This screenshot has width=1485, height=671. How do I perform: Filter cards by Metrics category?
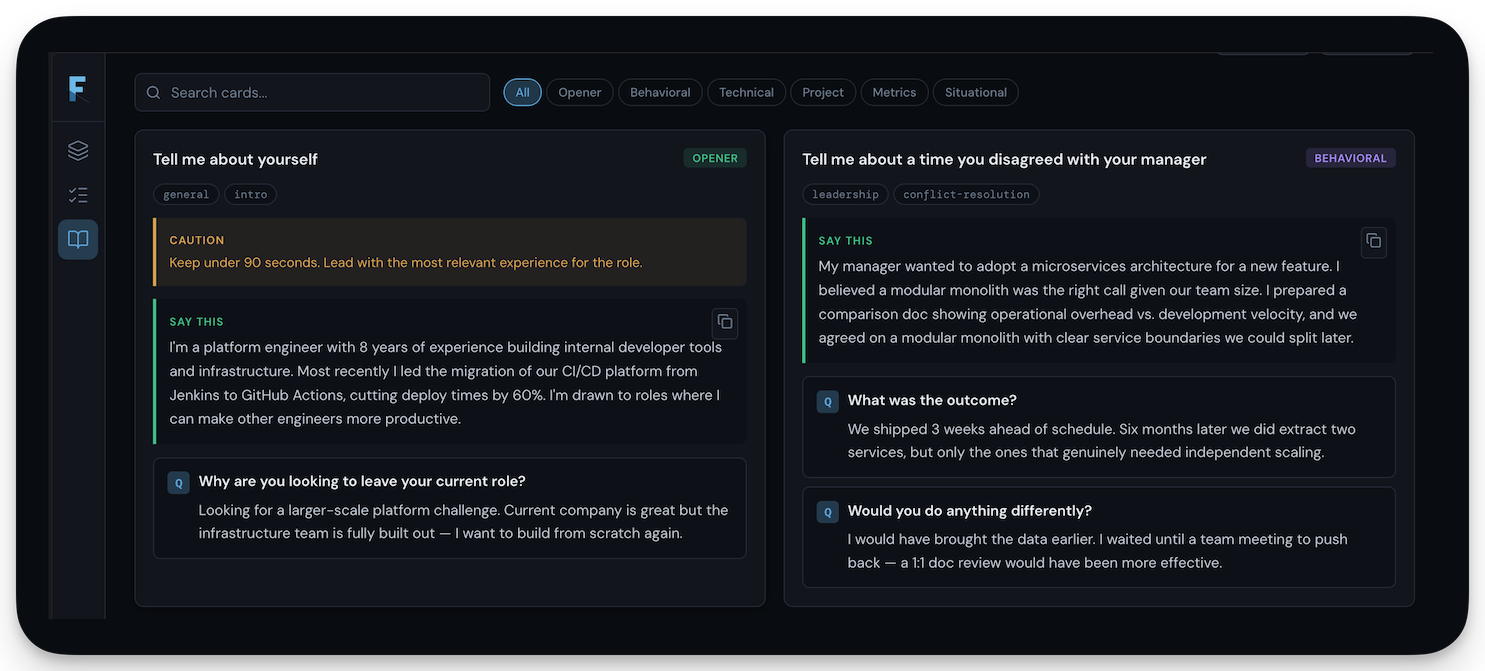click(894, 93)
